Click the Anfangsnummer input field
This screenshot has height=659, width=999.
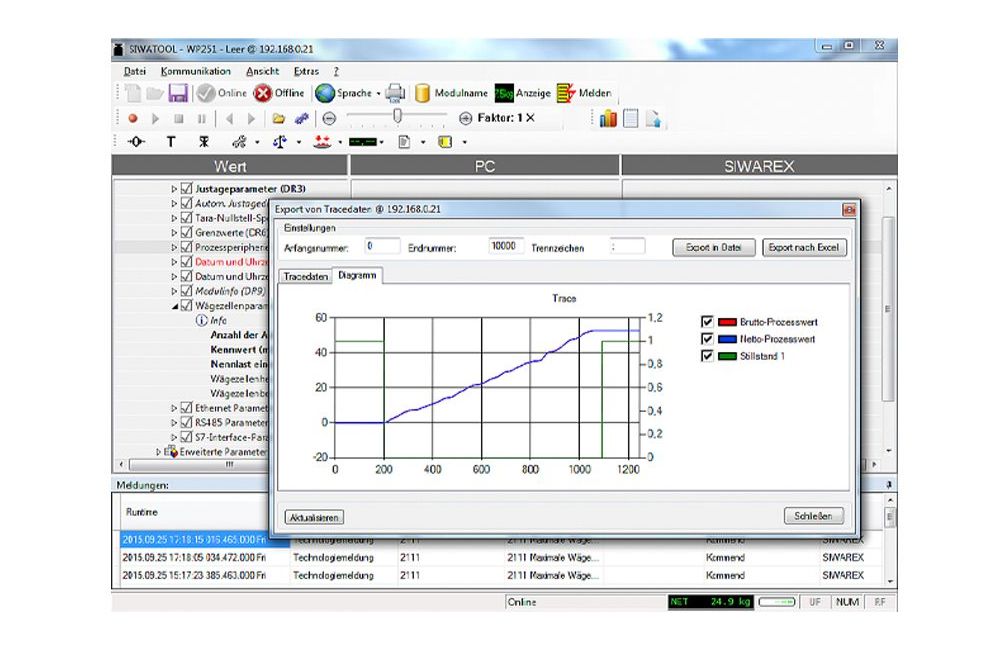point(382,247)
